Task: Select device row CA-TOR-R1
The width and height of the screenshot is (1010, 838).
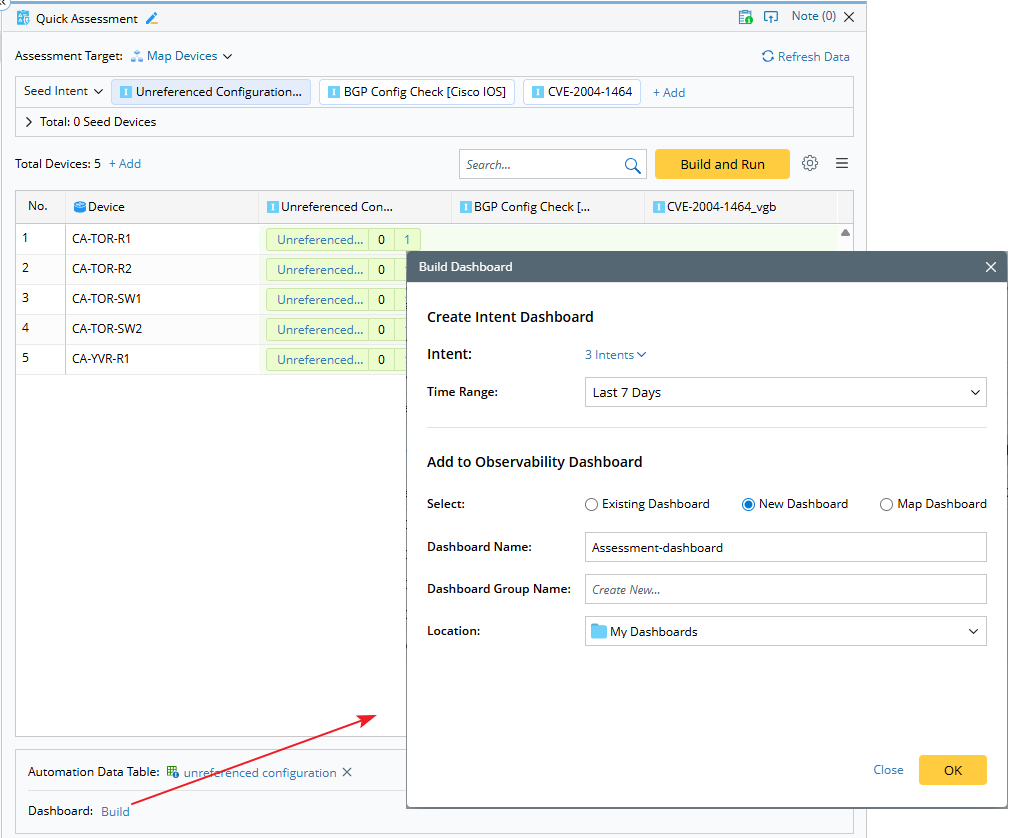Action: [101, 239]
